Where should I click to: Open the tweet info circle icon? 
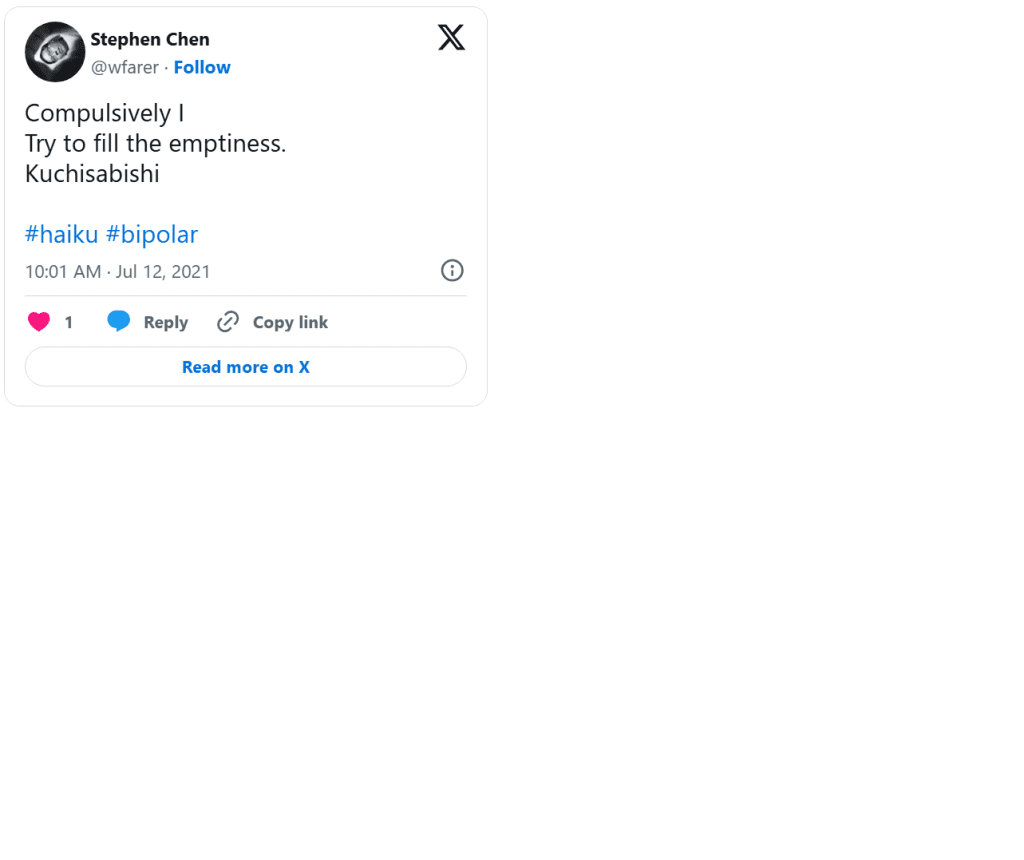click(452, 270)
